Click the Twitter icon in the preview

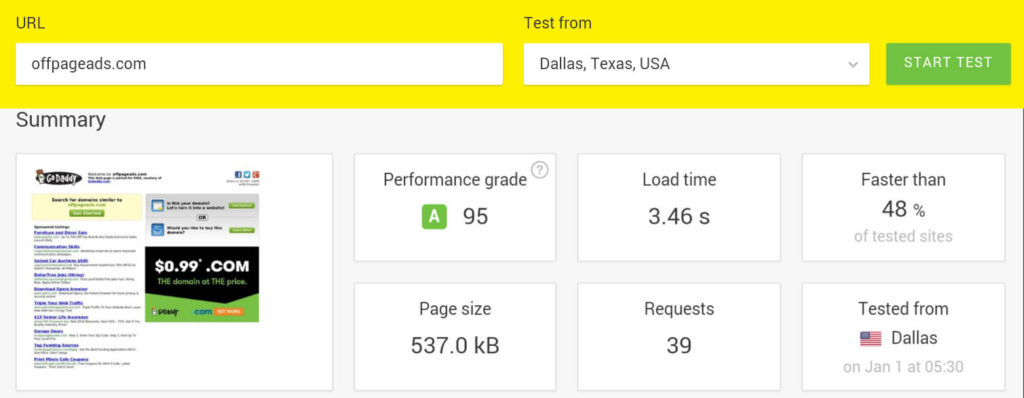pos(248,175)
